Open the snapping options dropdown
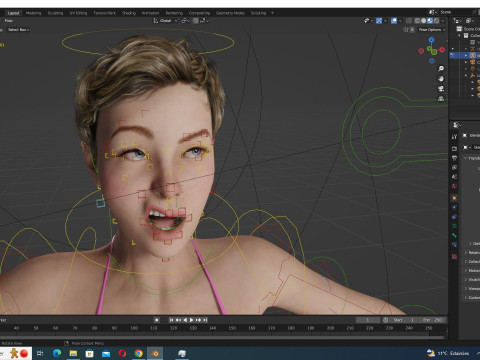 point(204,21)
